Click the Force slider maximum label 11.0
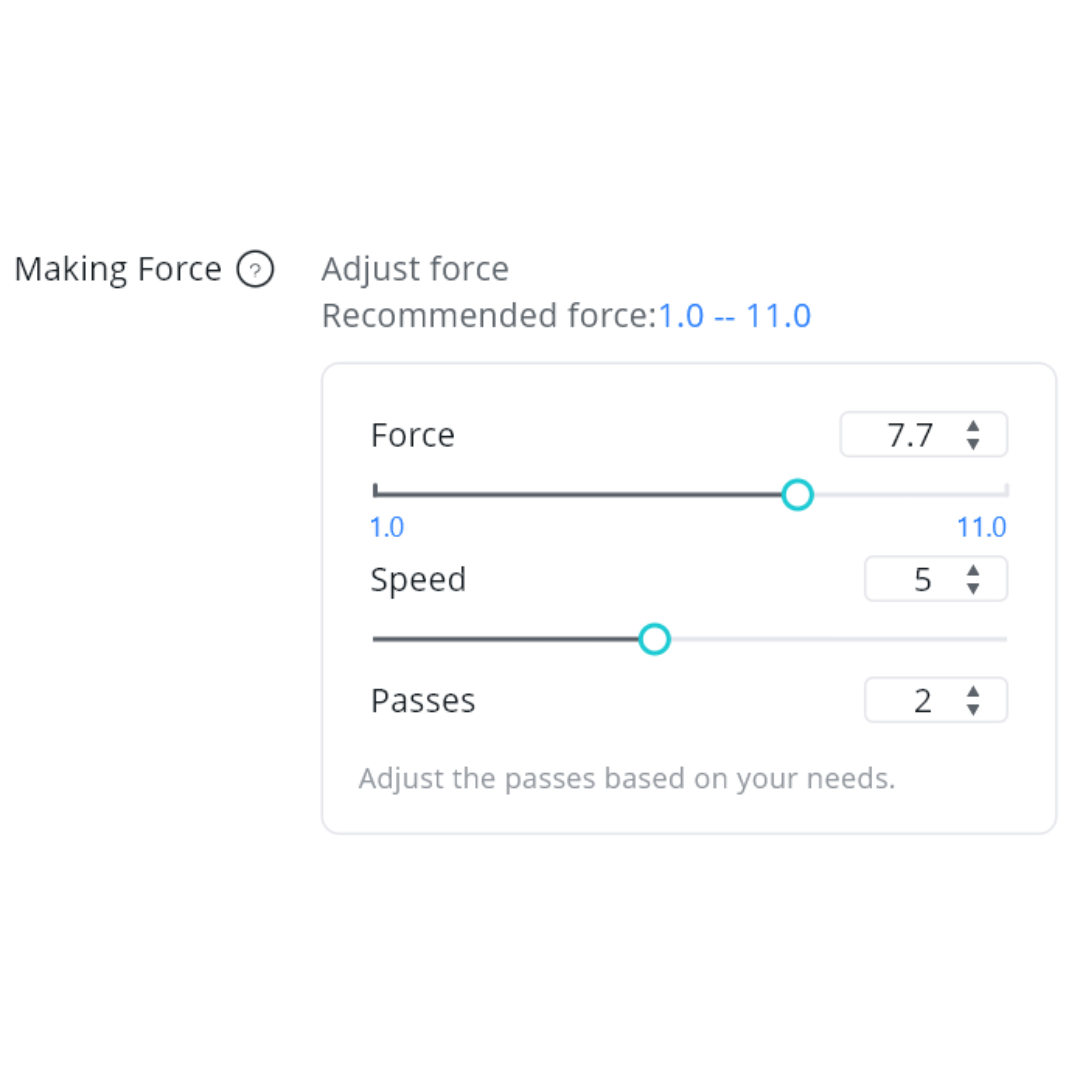Image resolution: width=1080 pixels, height=1080 pixels. pyautogui.click(x=981, y=527)
